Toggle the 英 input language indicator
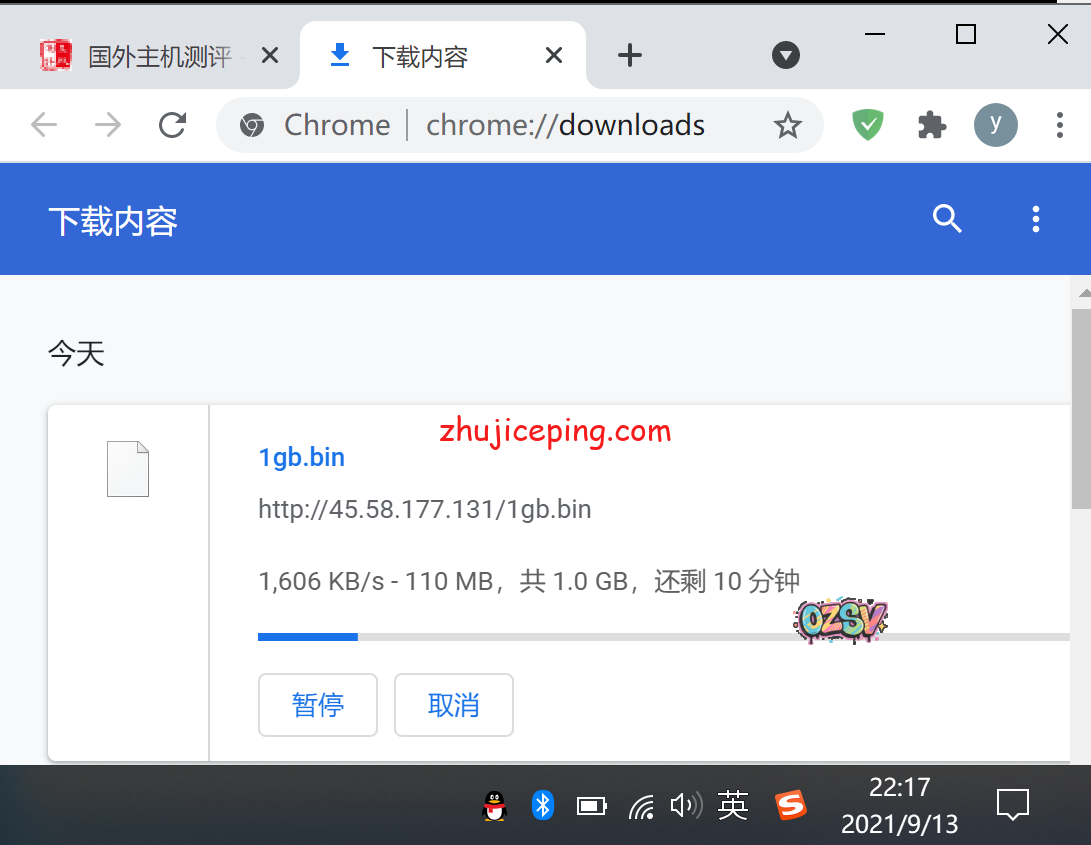The height and width of the screenshot is (845, 1091). pyautogui.click(x=733, y=805)
